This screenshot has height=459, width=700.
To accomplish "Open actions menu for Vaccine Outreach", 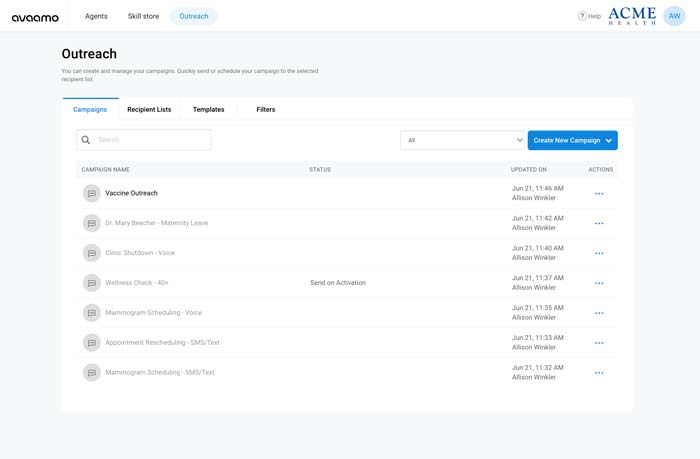I will (599, 194).
